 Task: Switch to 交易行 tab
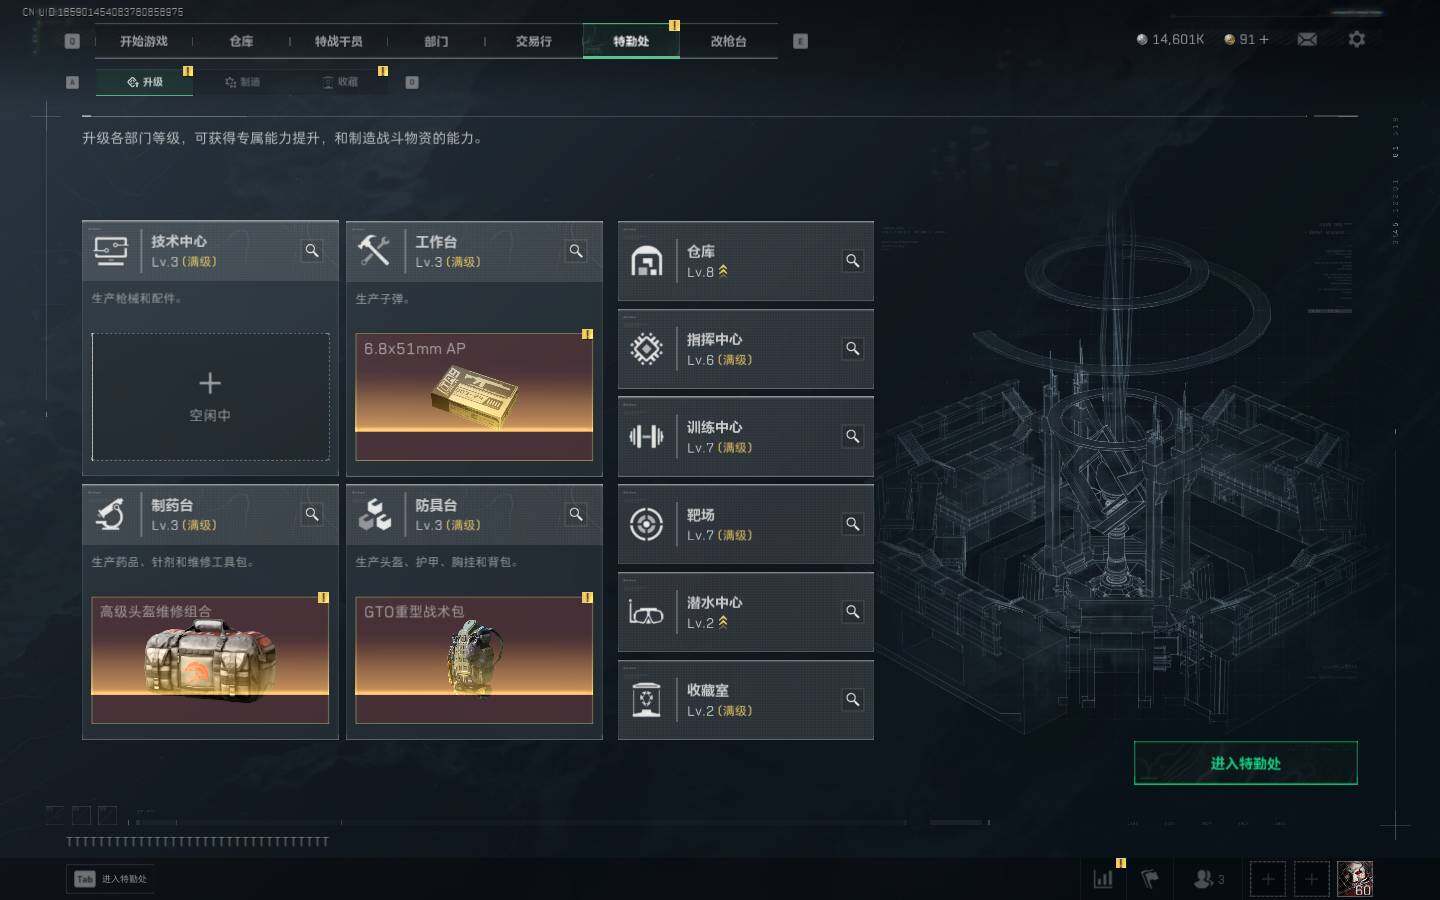pyautogui.click(x=533, y=41)
